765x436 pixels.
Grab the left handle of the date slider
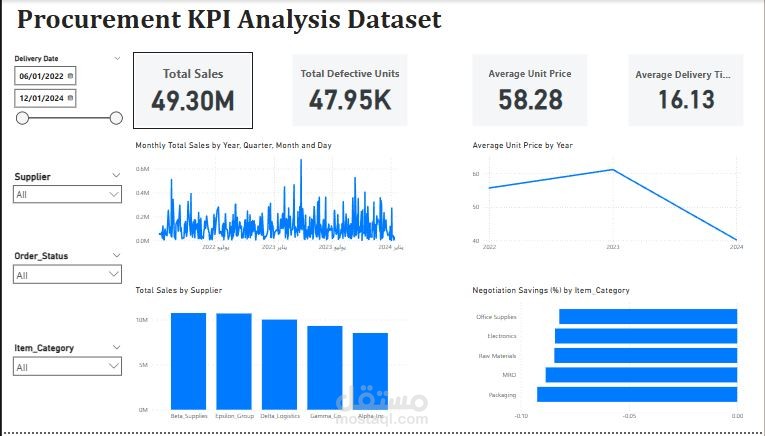tap(22, 118)
